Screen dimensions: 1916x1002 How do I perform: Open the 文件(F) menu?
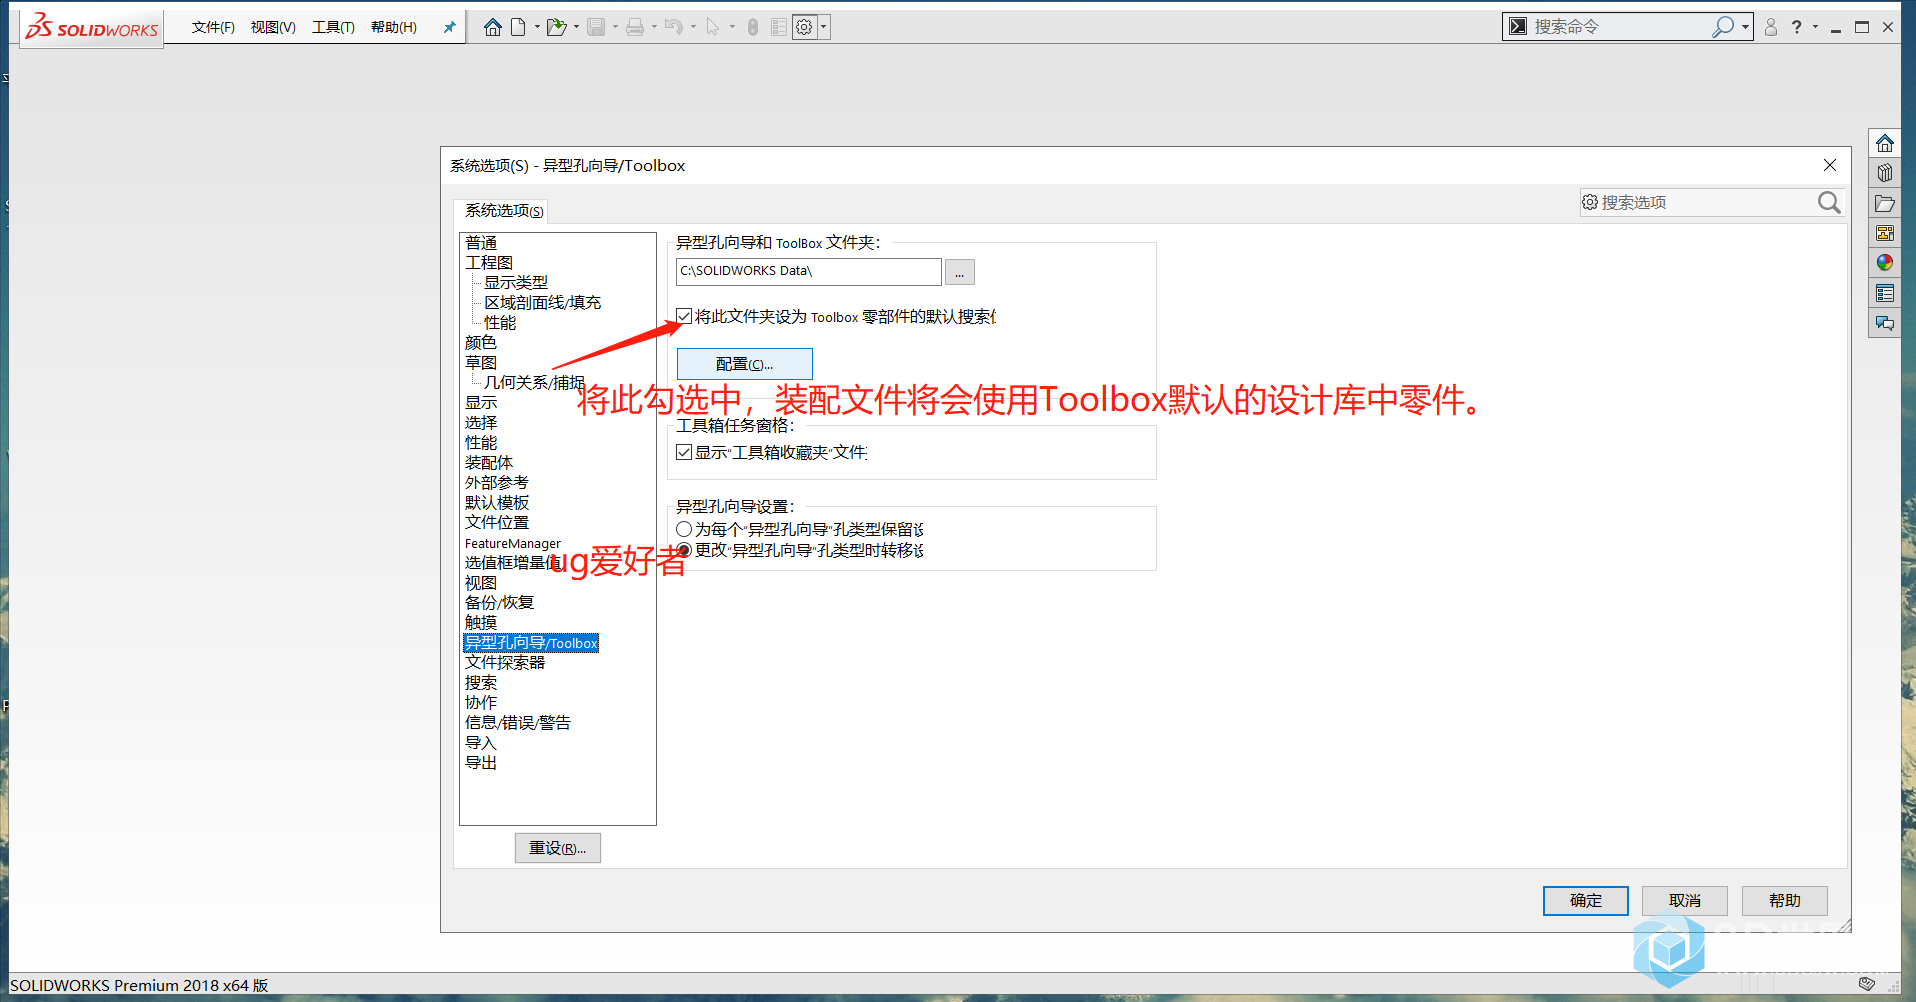tap(213, 27)
